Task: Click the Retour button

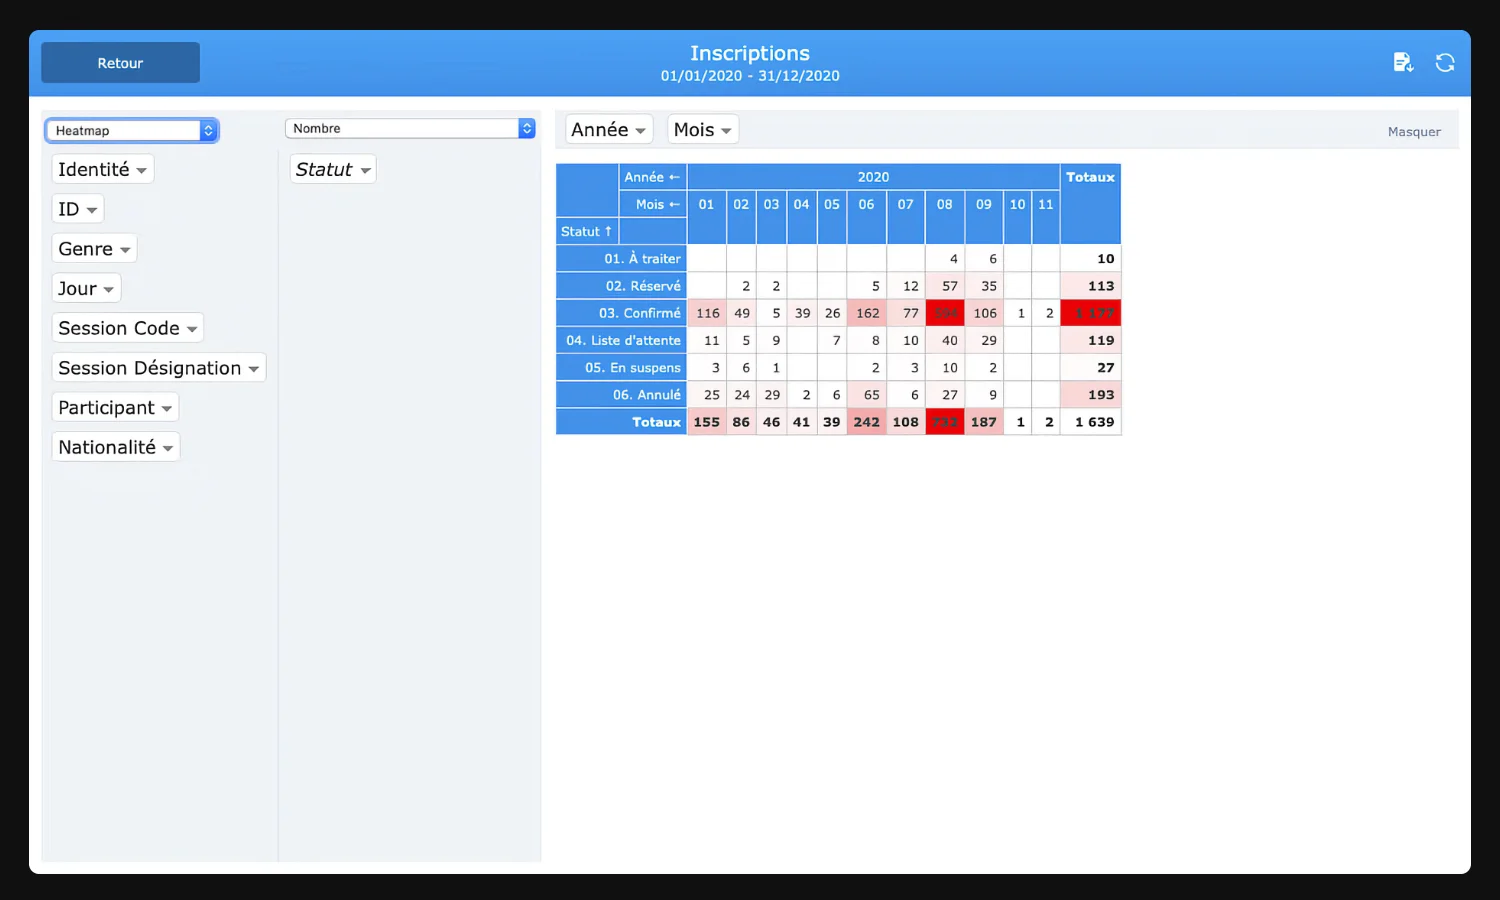Action: pos(120,63)
